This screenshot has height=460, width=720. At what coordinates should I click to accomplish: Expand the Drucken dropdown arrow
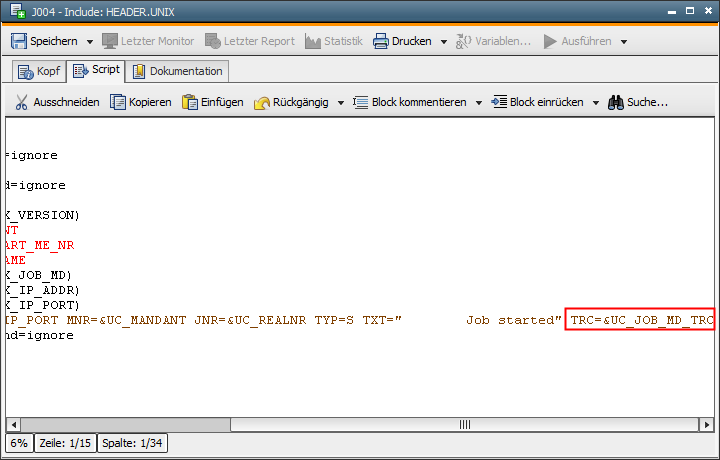click(x=444, y=42)
